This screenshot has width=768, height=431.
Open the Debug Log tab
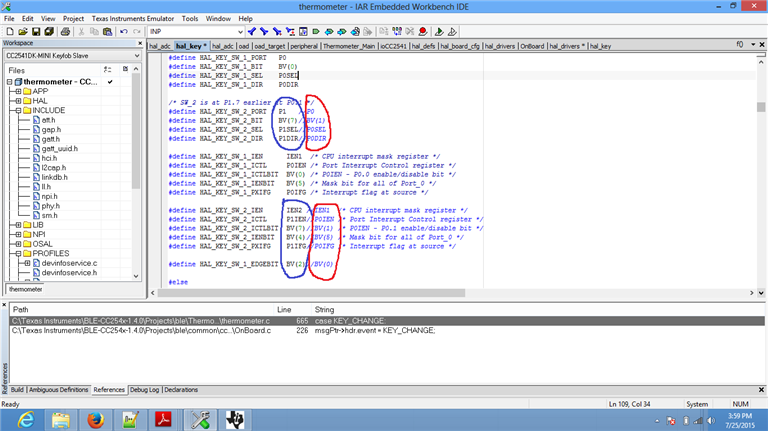(144, 390)
